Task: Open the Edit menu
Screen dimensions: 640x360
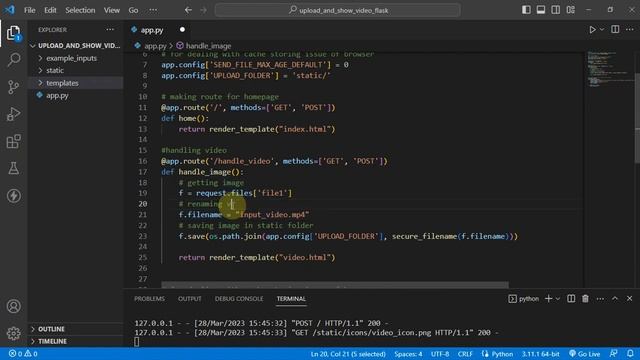Action: pyautogui.click(x=50, y=10)
